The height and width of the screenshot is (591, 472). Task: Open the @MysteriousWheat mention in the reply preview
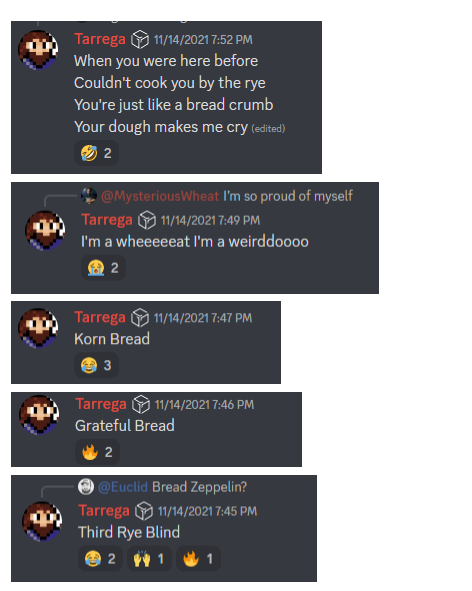(x=160, y=196)
